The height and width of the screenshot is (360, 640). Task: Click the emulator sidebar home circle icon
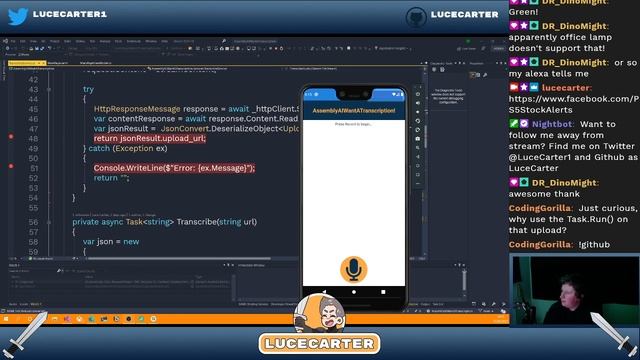click(x=418, y=166)
